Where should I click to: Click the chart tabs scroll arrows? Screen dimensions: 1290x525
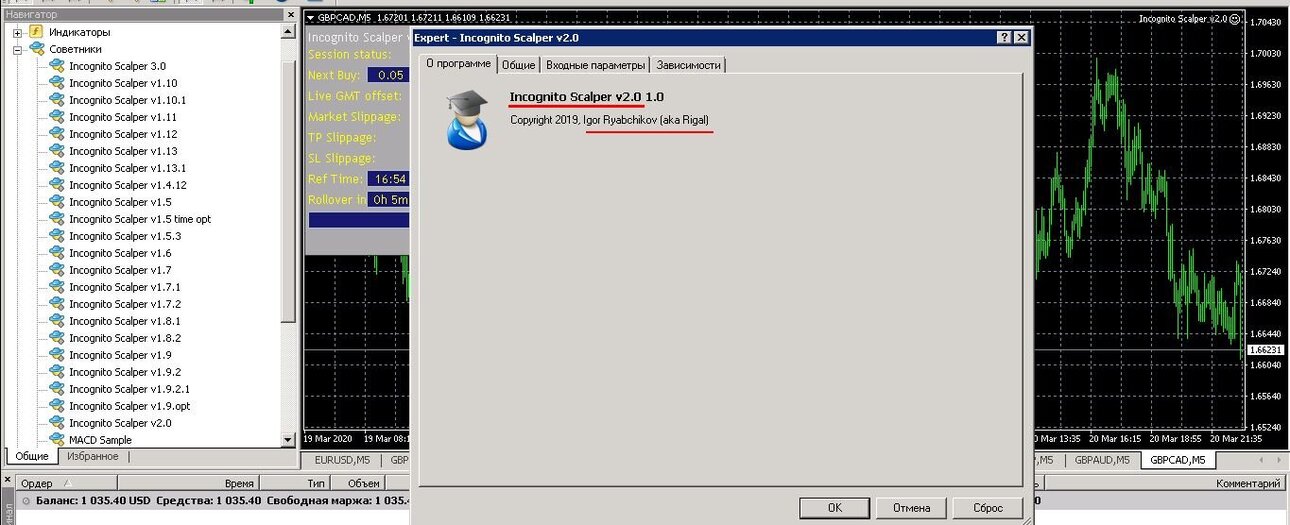tap(1269, 460)
